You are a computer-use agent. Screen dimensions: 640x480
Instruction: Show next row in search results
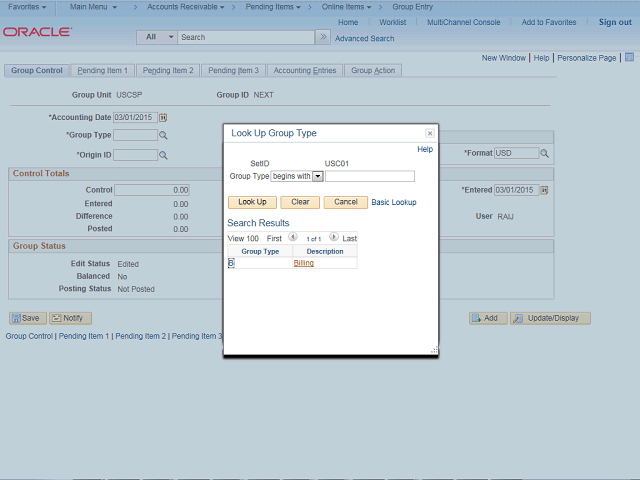pyautogui.click(x=334, y=238)
